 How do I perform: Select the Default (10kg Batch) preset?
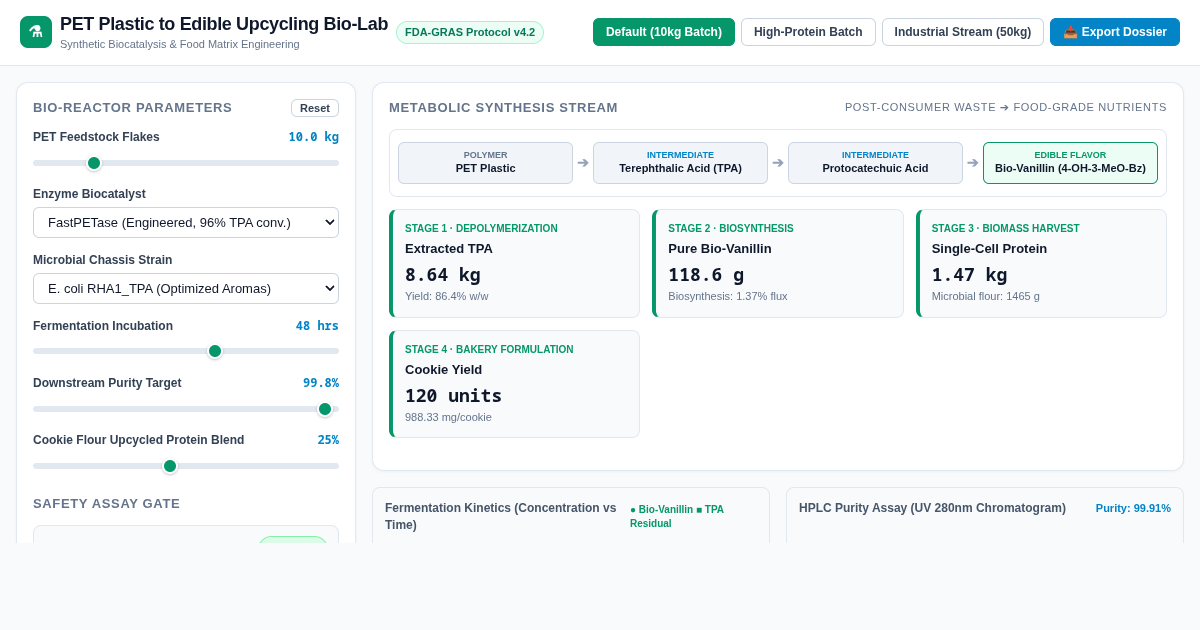[664, 32]
